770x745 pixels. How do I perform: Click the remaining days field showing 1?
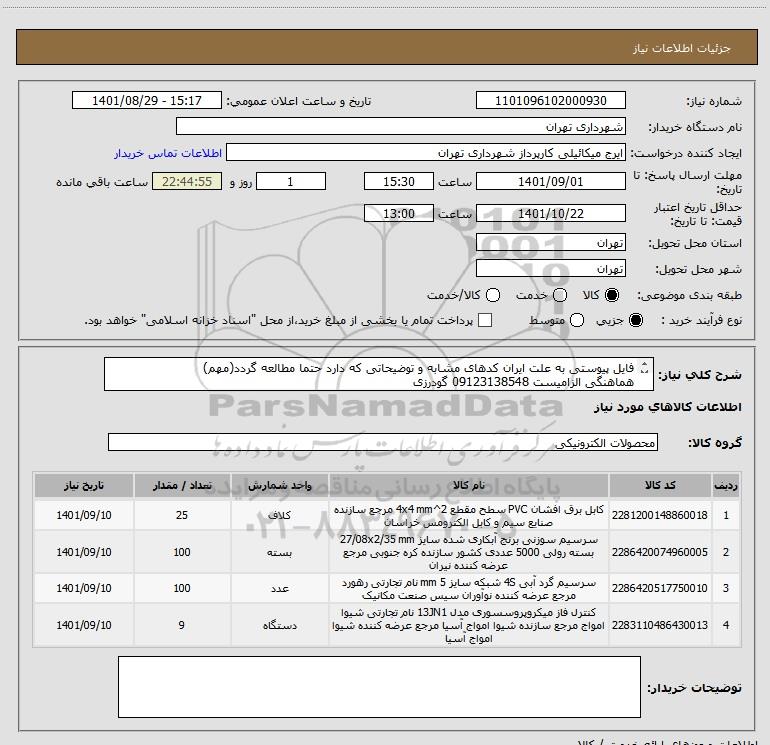[291, 181]
